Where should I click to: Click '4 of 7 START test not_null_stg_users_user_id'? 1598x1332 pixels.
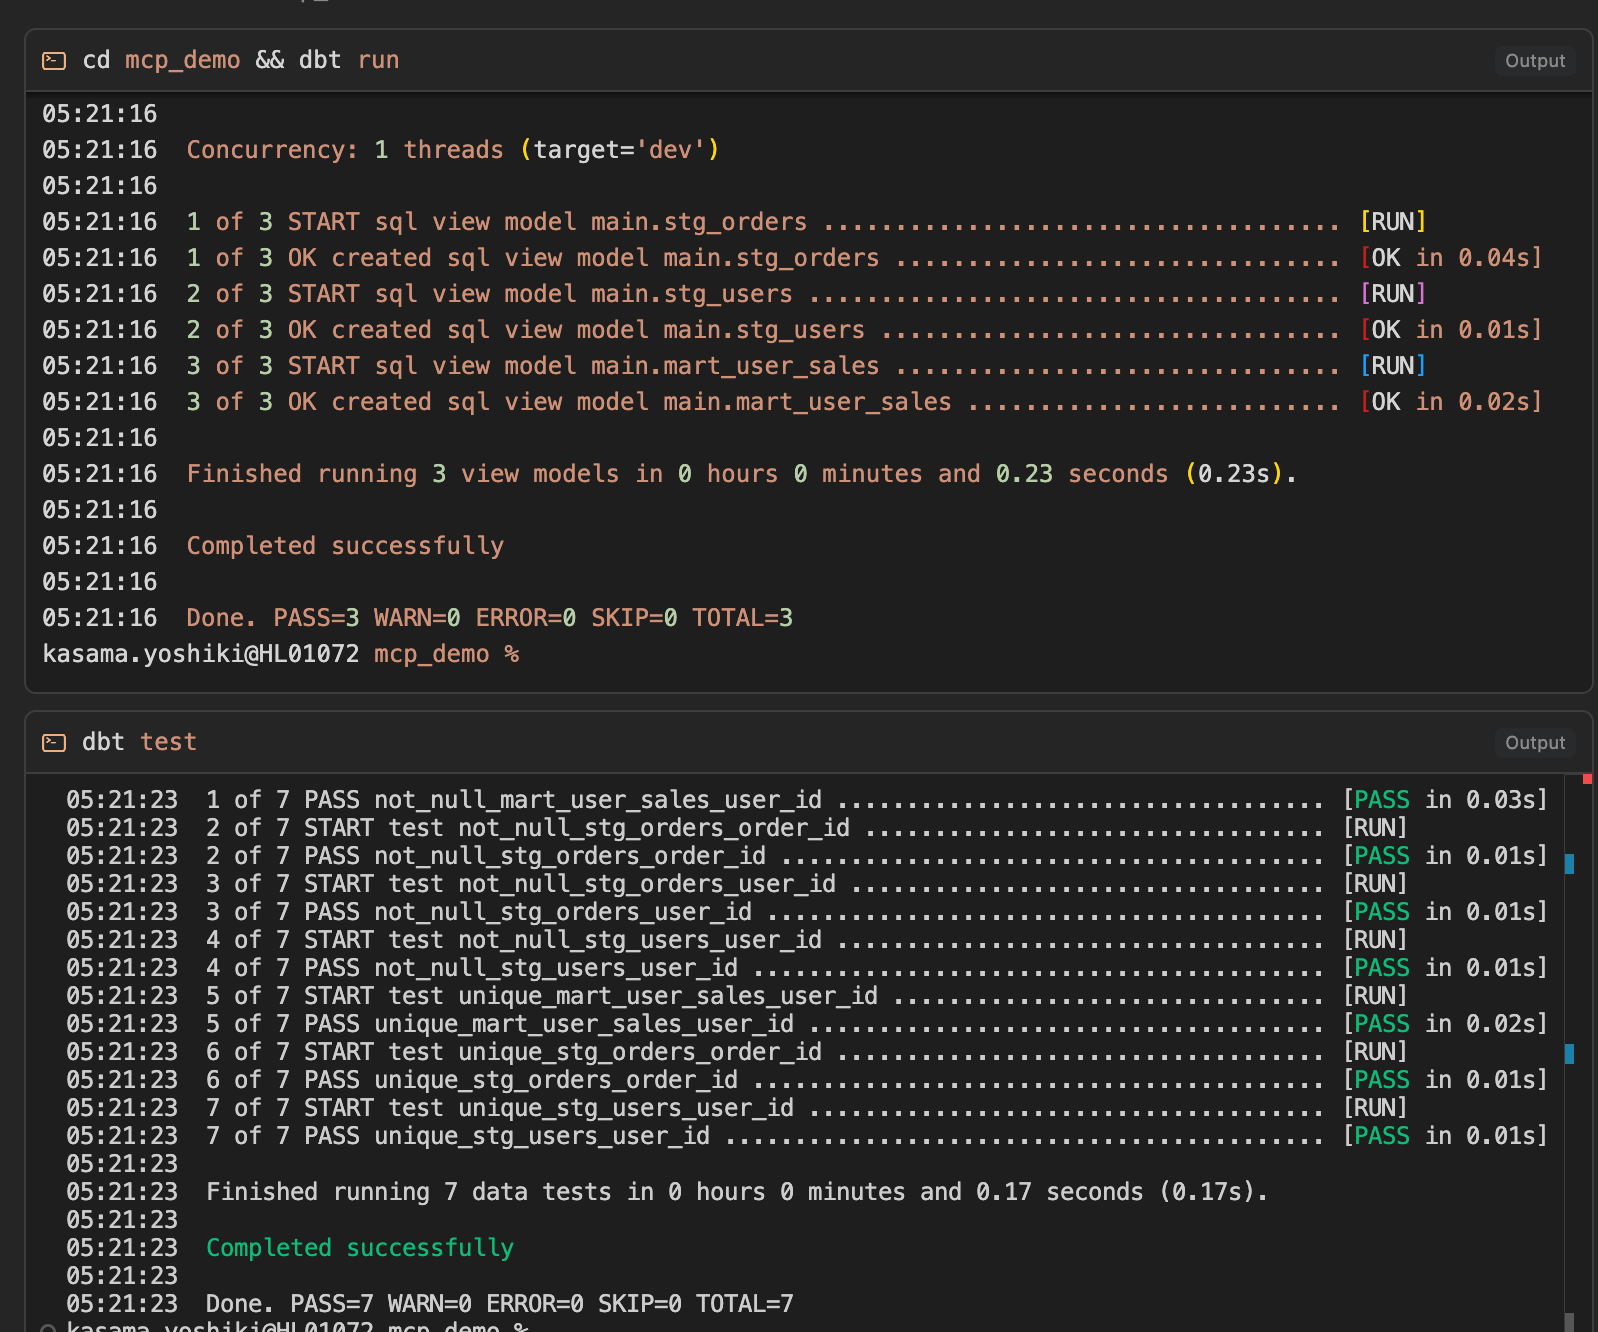(514, 940)
